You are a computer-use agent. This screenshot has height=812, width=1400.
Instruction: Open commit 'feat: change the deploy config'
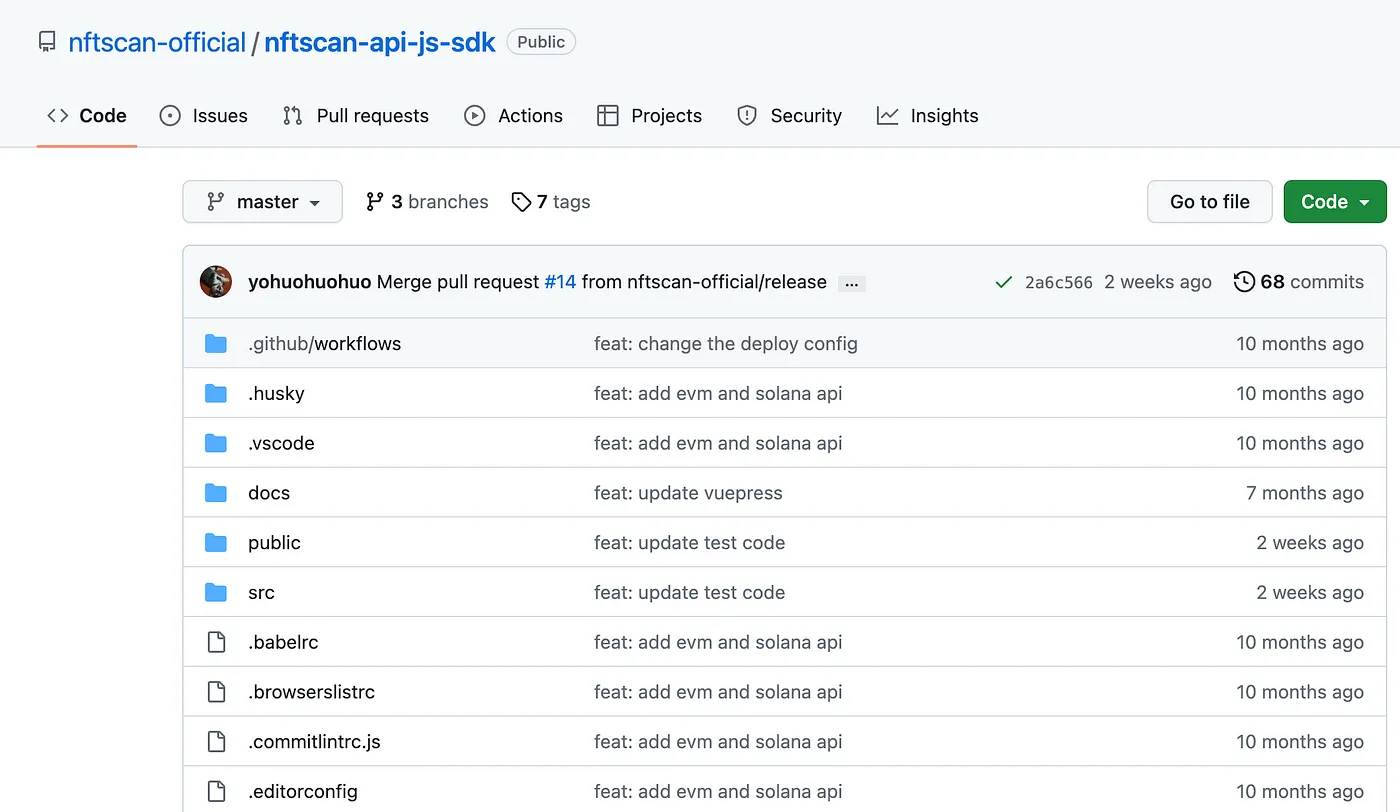click(726, 344)
